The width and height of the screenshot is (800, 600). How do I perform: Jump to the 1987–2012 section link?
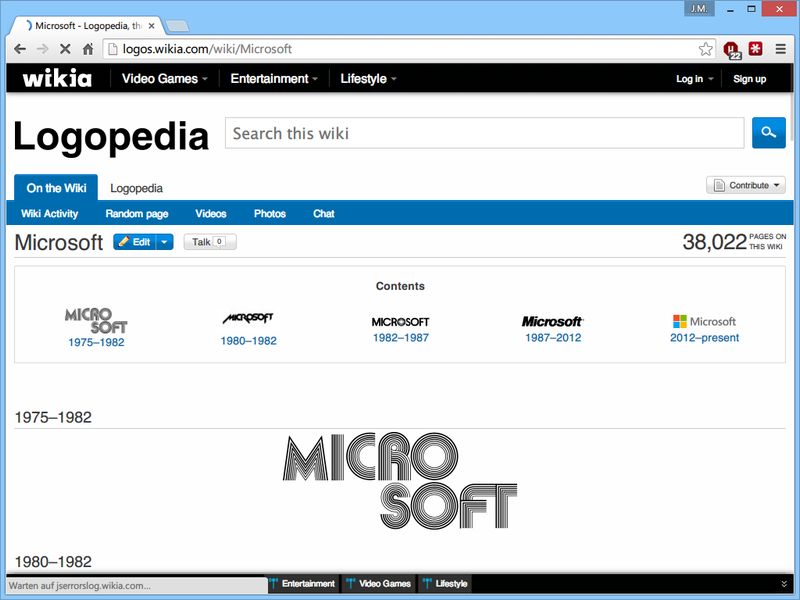point(554,337)
